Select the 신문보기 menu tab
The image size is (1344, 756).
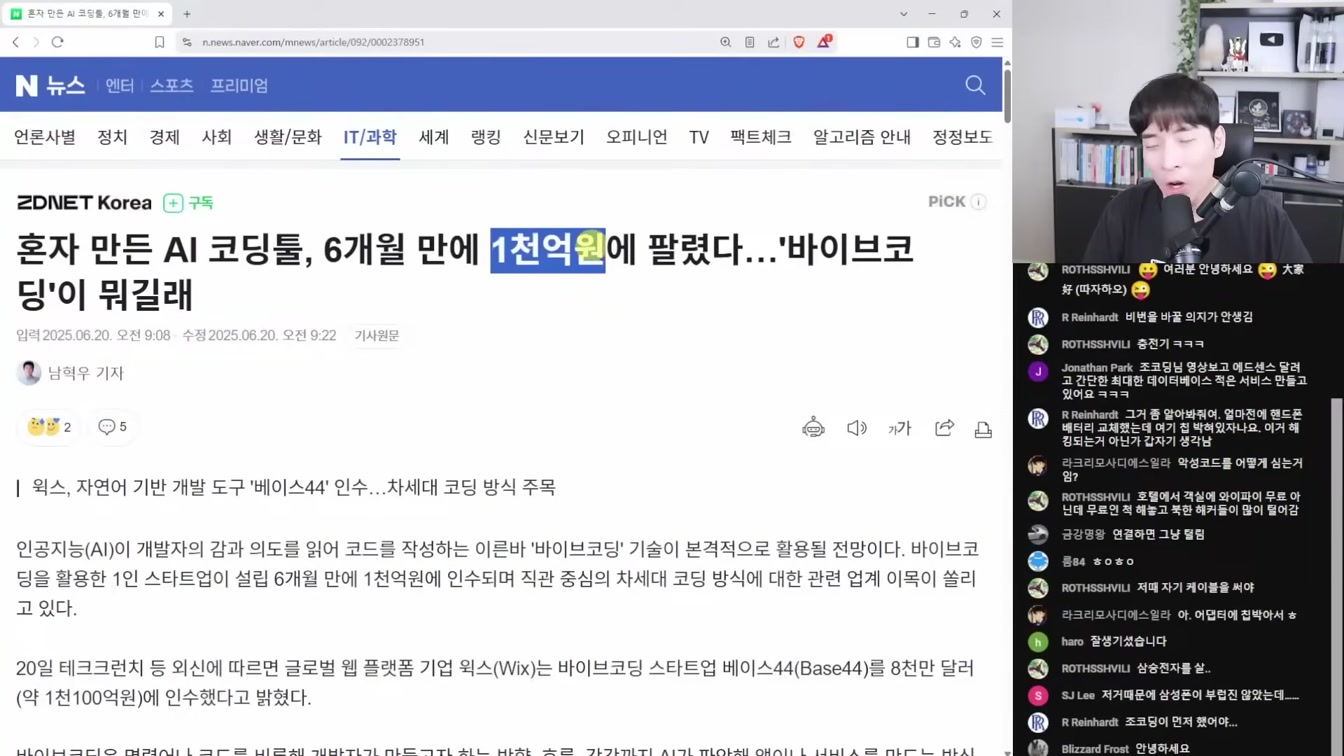point(553,137)
